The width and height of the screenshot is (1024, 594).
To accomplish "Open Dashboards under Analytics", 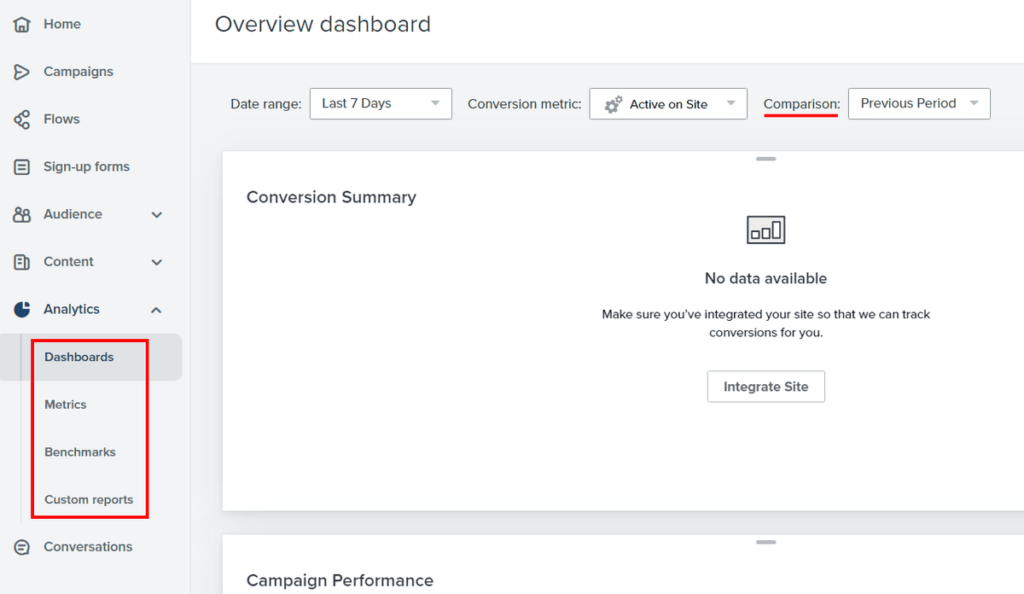I will [x=79, y=357].
